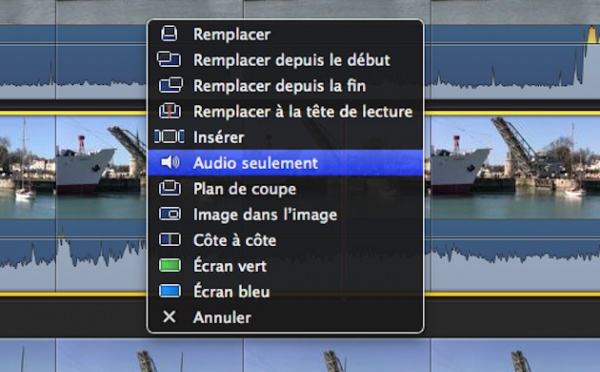Pick the green Écran vert swatch
The image size is (600, 372).
pos(170,266)
